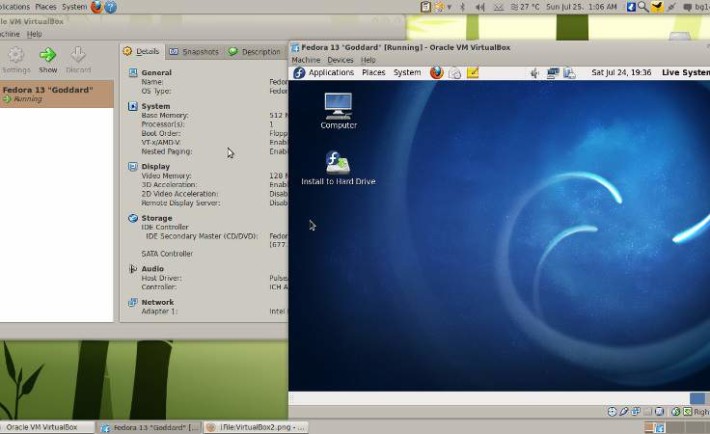Click the Storage heading link in Details
710x434 pixels.
[157, 218]
